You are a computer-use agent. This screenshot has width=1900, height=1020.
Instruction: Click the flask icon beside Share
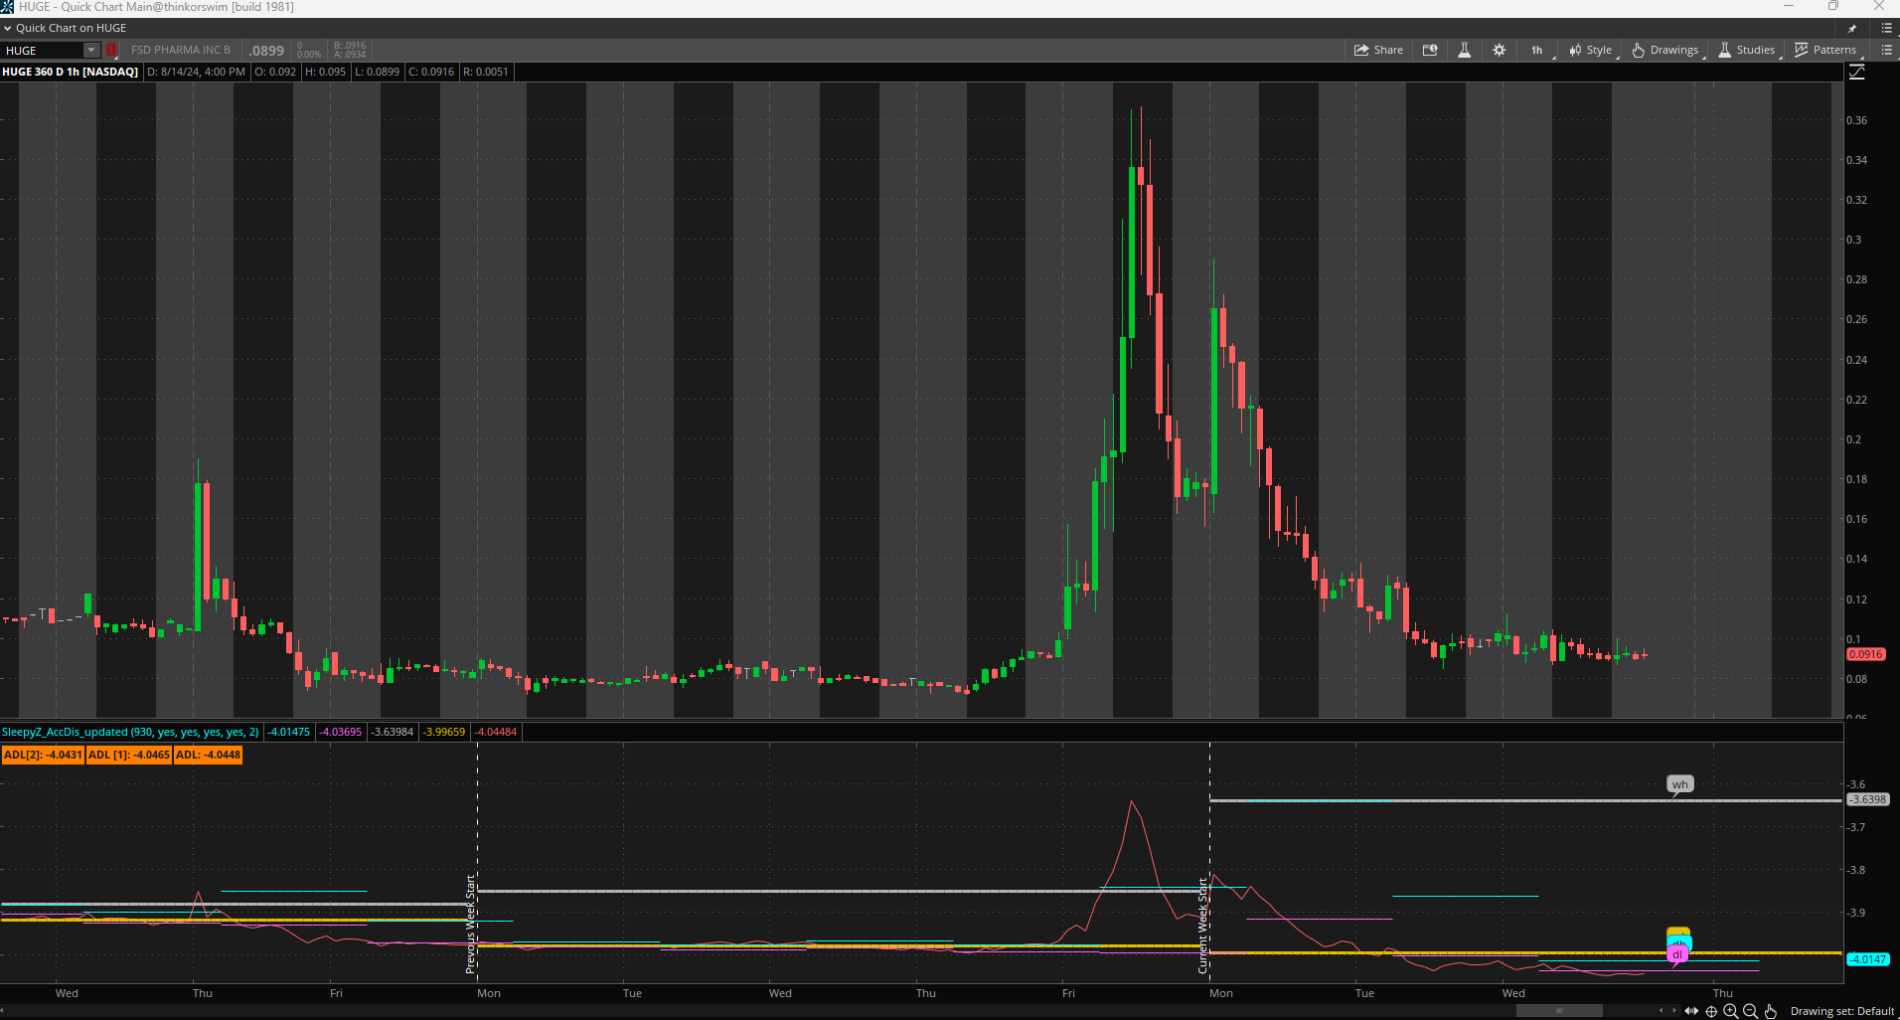[1464, 50]
